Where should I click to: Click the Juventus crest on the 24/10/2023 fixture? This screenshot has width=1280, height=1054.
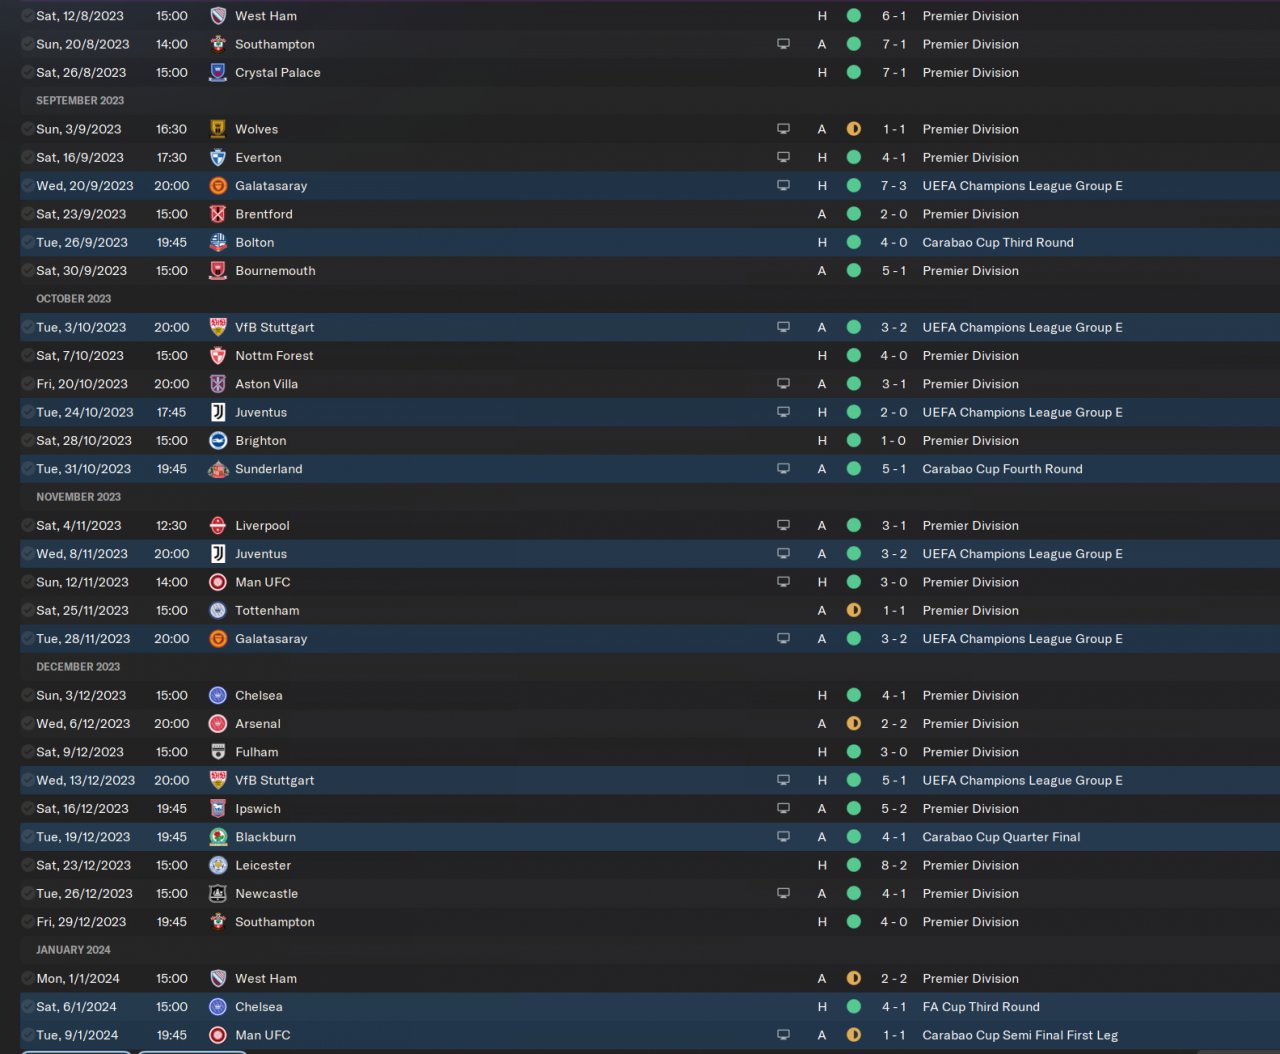click(218, 412)
